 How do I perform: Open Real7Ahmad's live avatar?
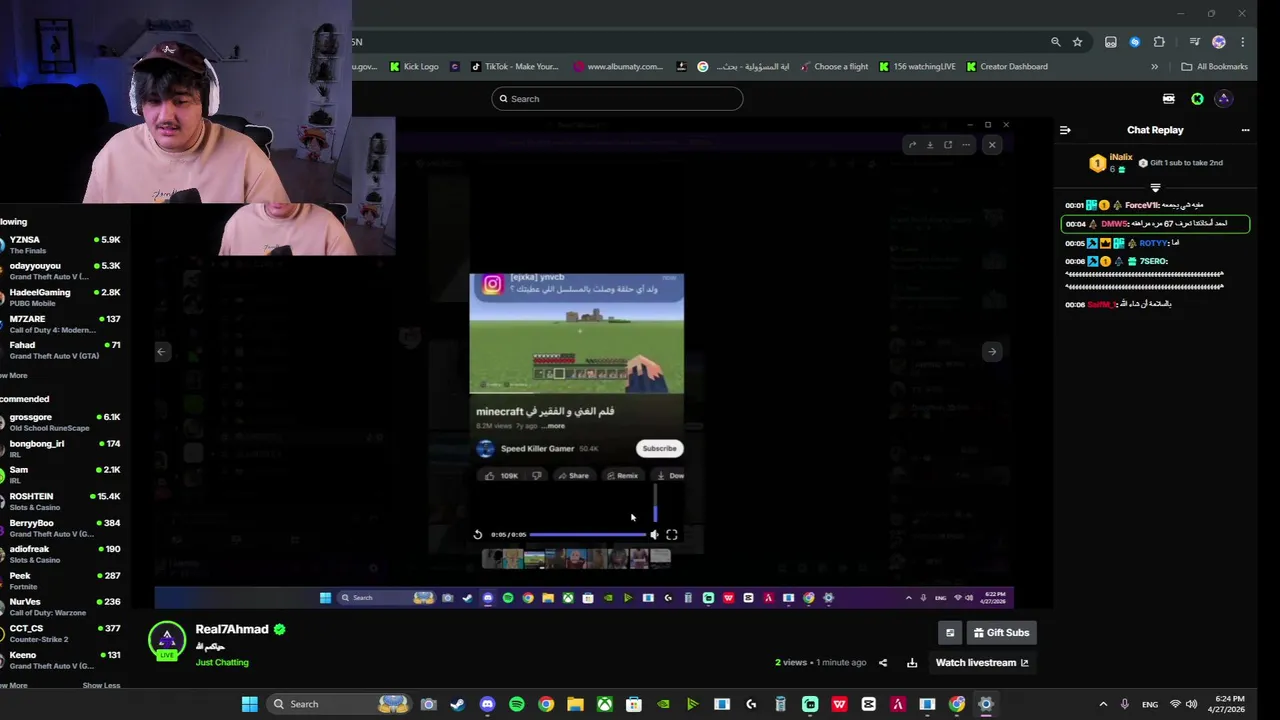(x=167, y=641)
